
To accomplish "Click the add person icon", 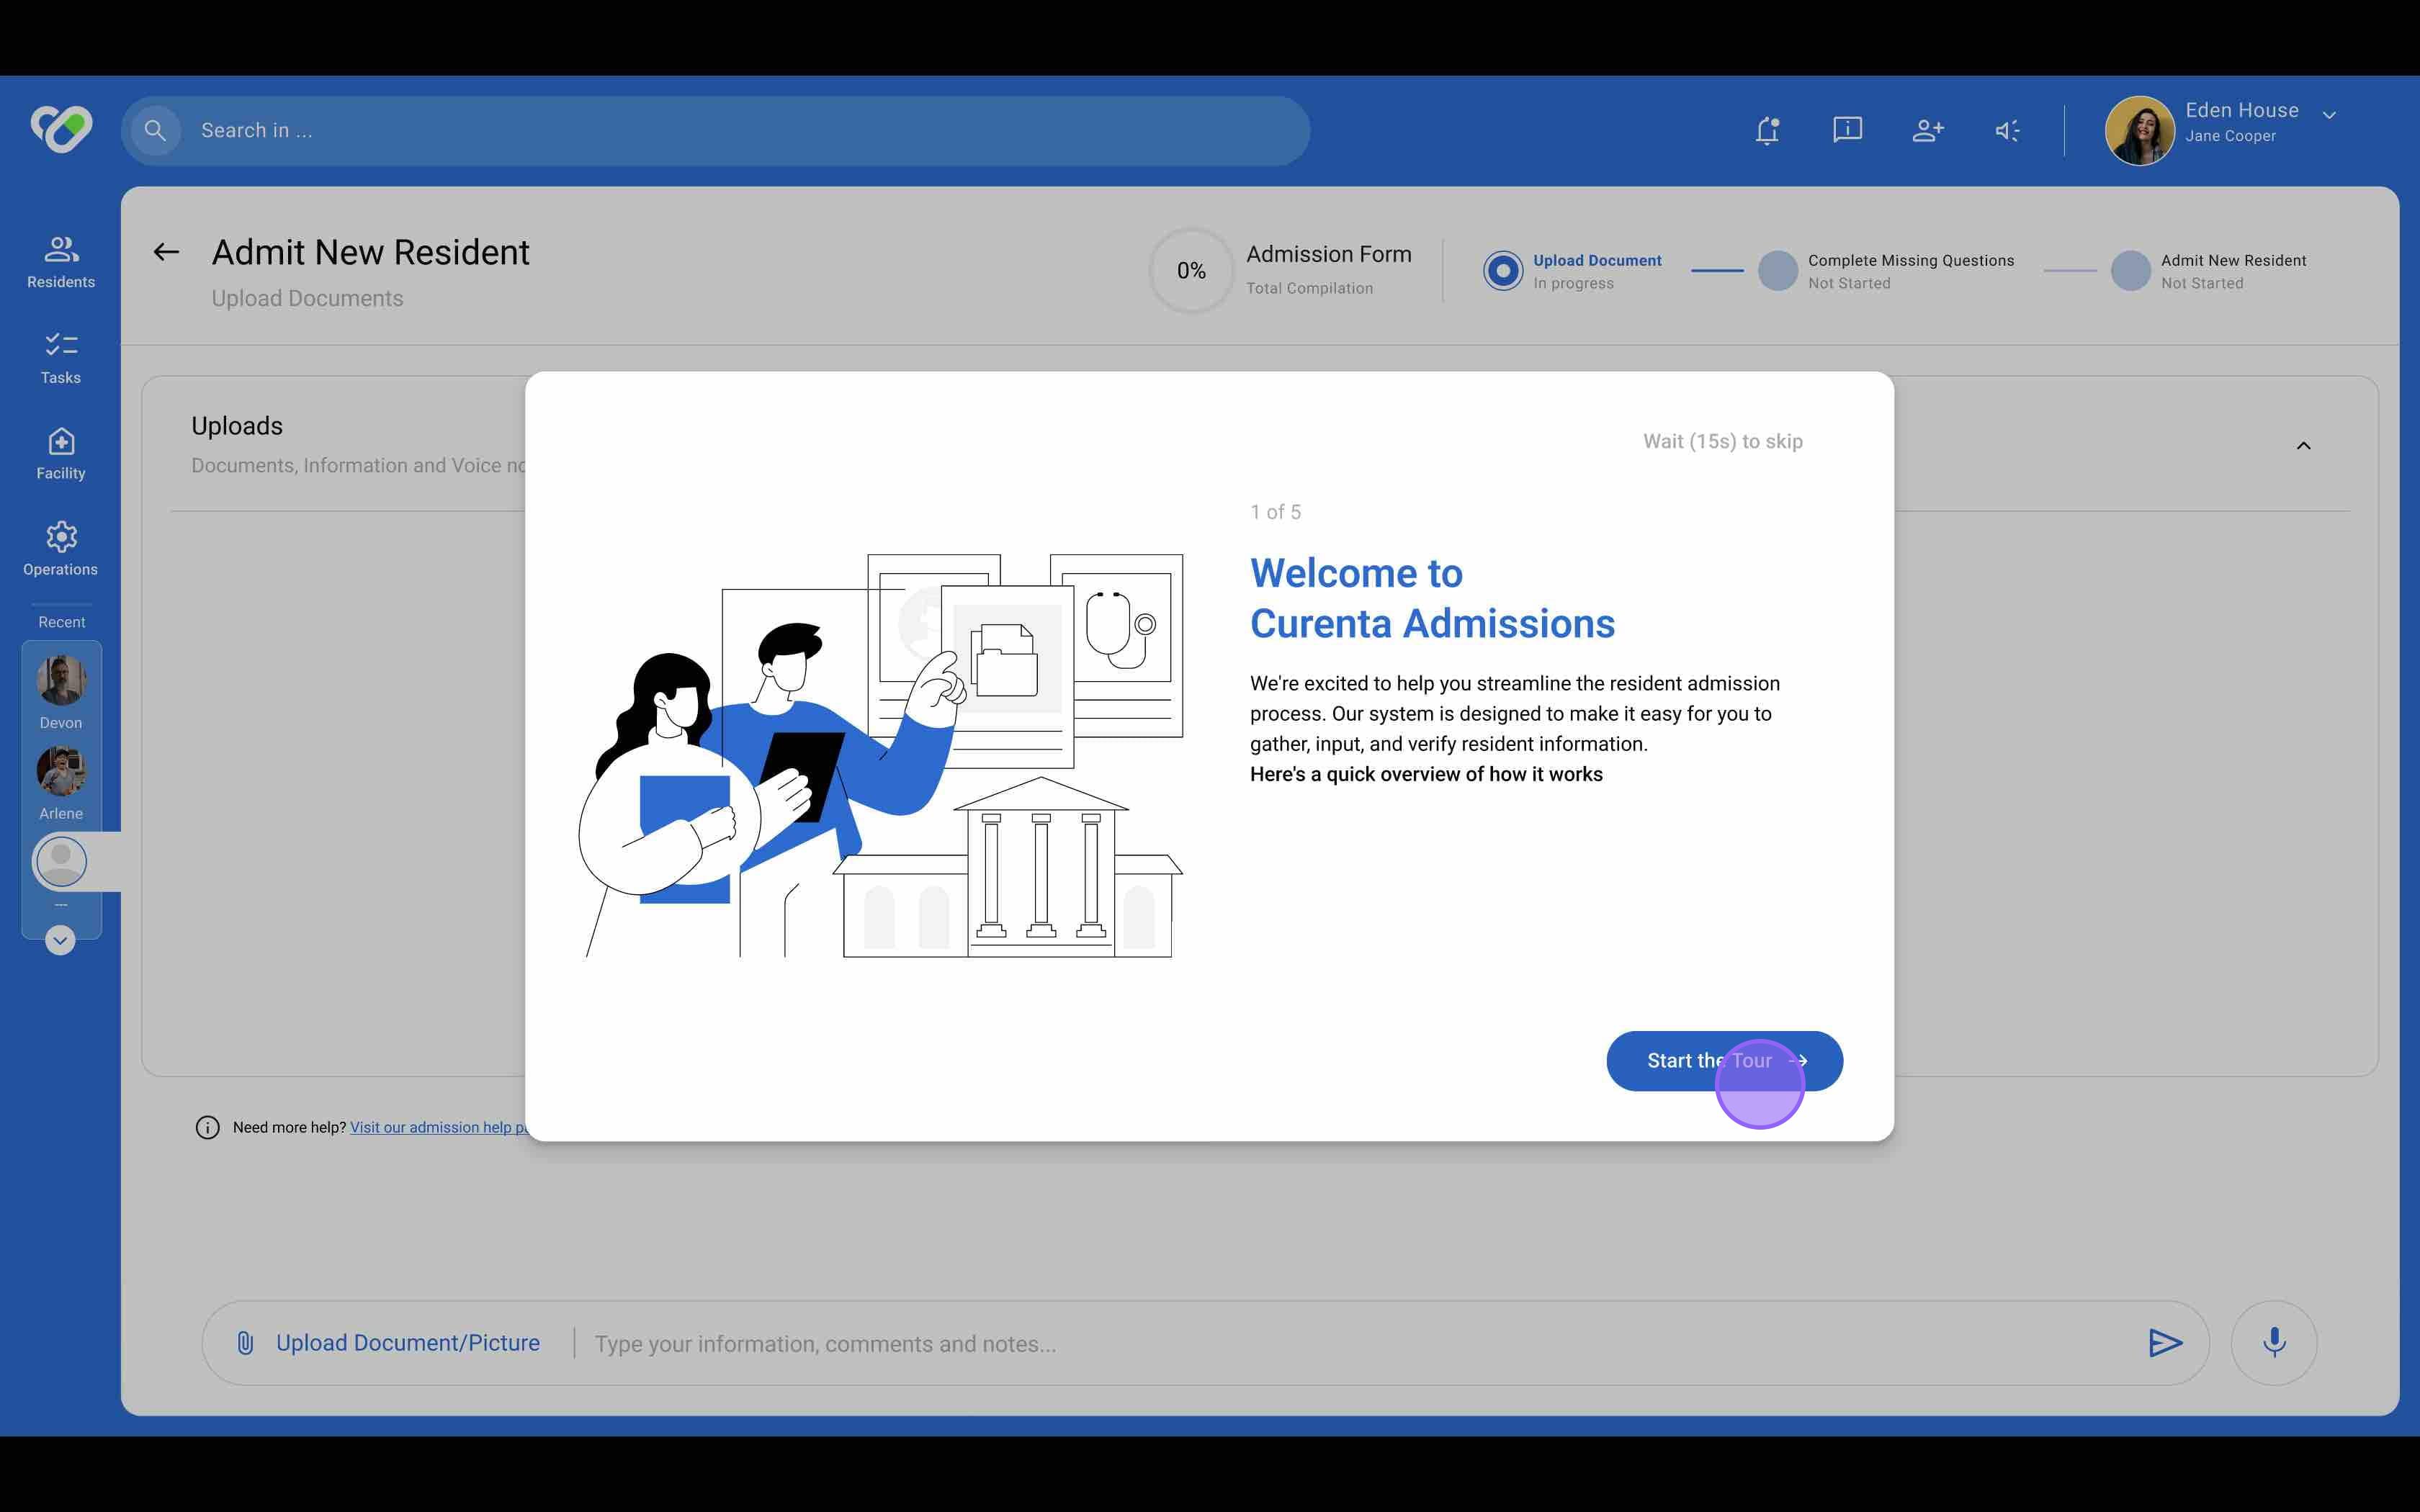I will click(x=1927, y=130).
